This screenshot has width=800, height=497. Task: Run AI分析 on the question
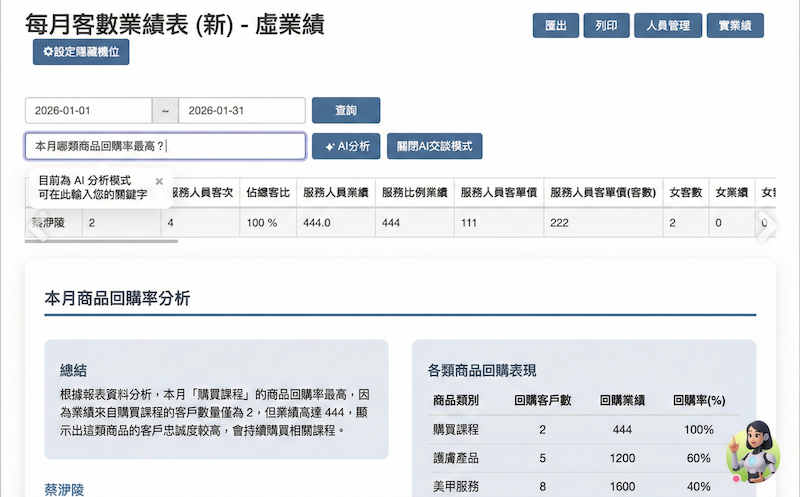click(346, 146)
